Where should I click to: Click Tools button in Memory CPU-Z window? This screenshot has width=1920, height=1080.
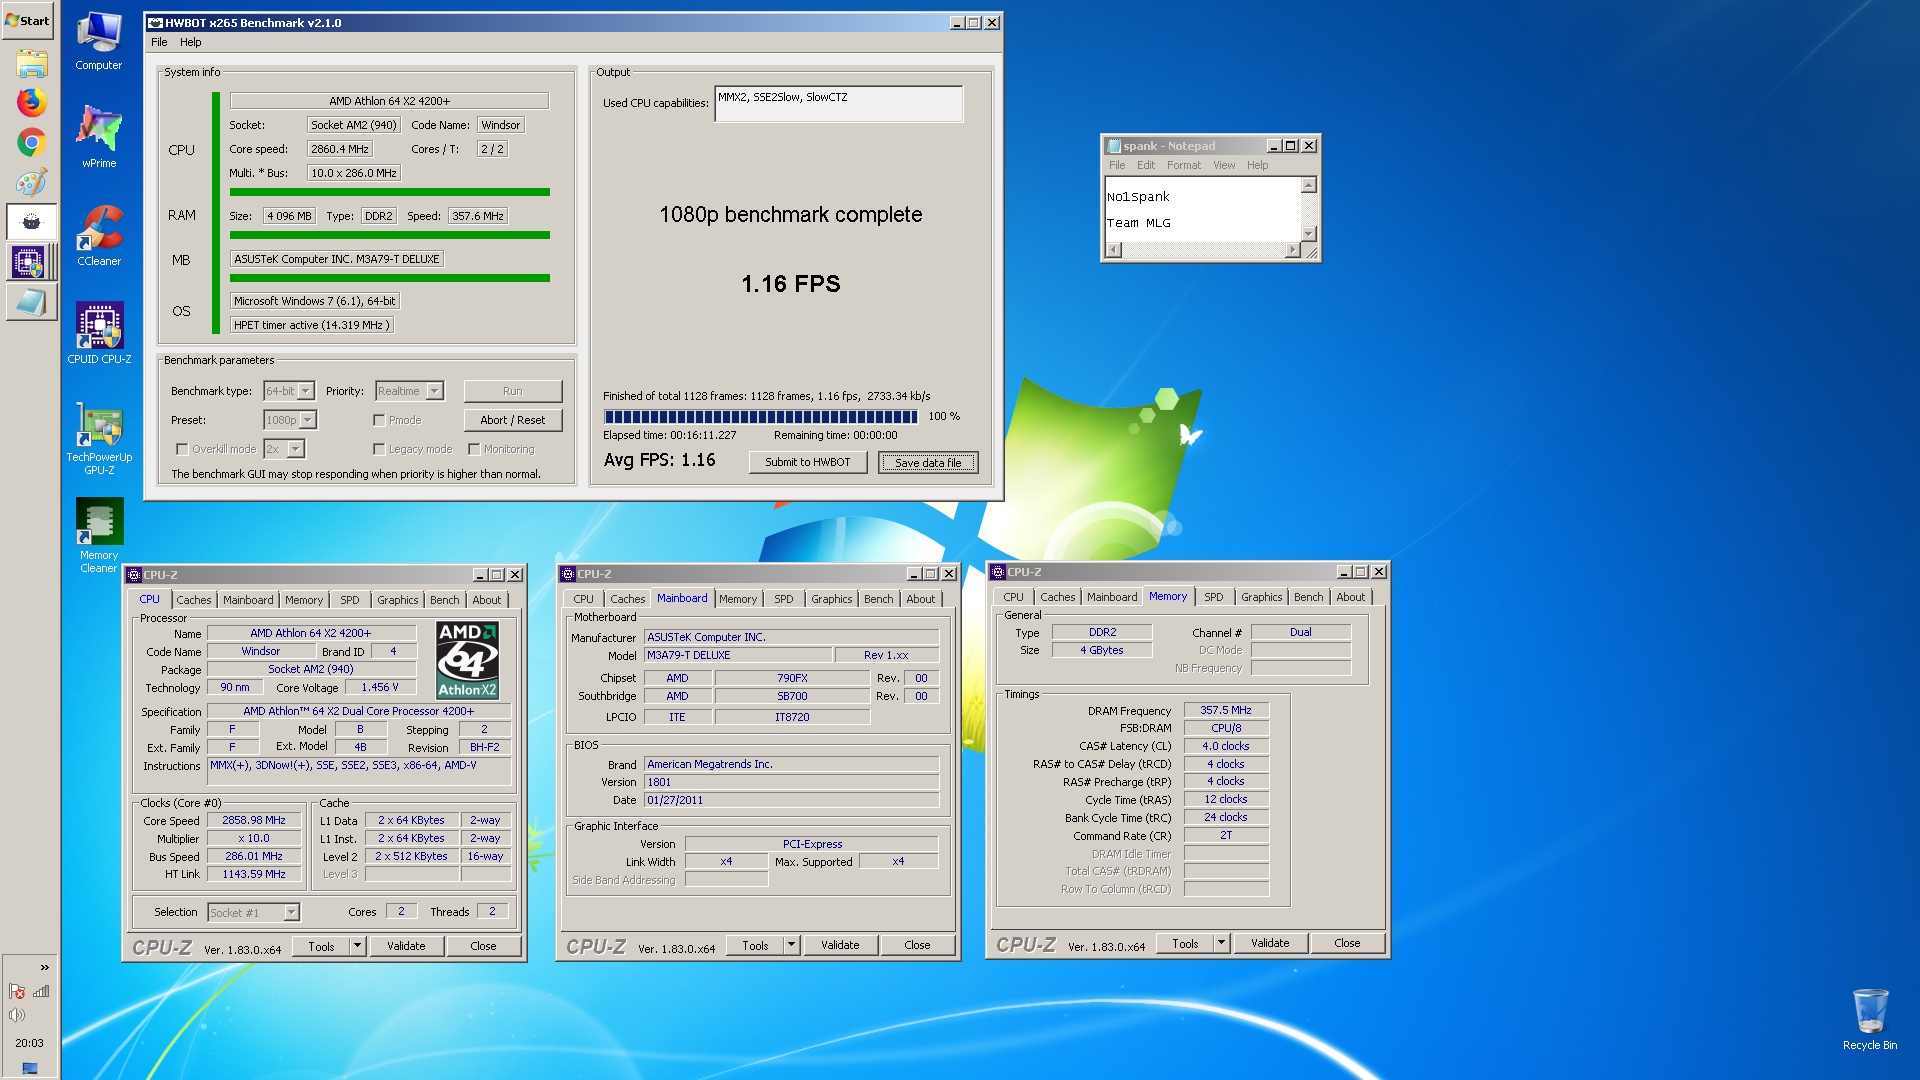click(1185, 943)
